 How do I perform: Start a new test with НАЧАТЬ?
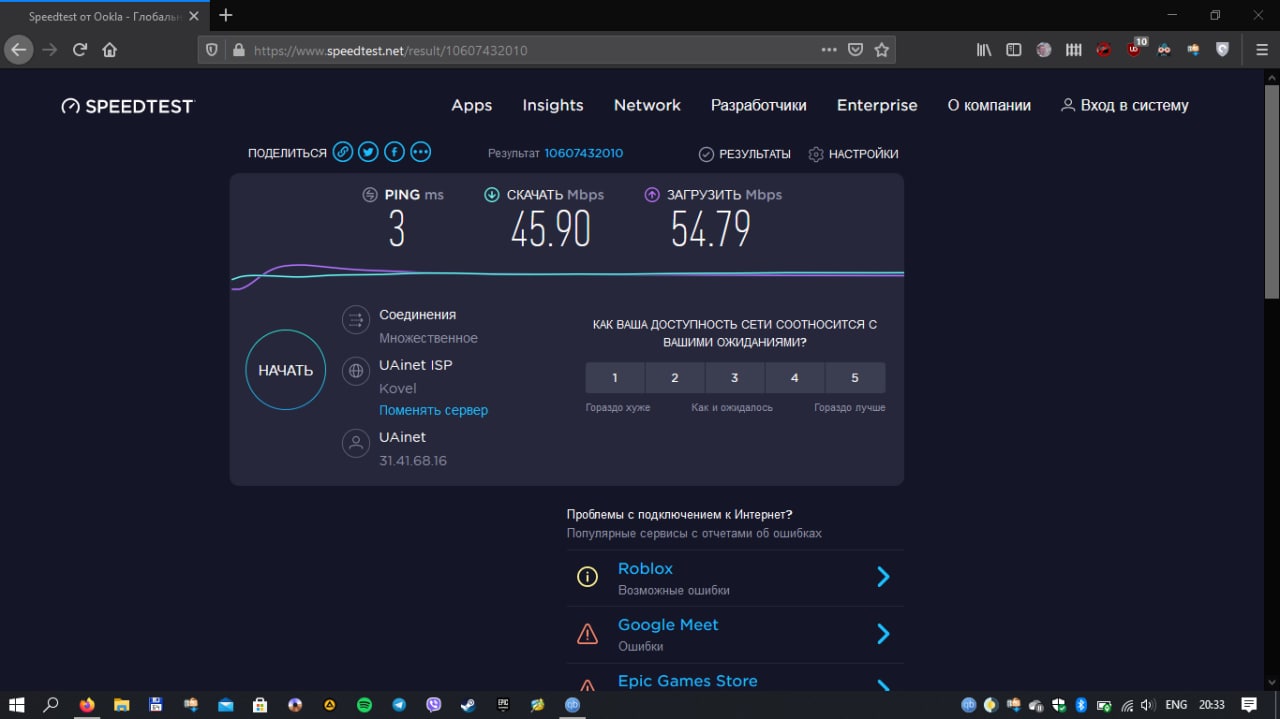coord(286,370)
